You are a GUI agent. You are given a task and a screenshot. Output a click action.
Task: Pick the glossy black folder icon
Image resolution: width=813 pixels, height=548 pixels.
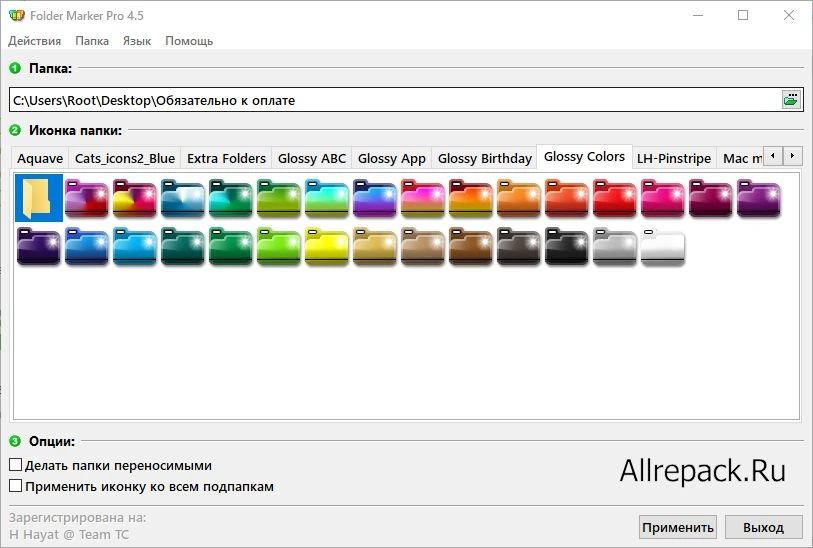click(x=566, y=246)
